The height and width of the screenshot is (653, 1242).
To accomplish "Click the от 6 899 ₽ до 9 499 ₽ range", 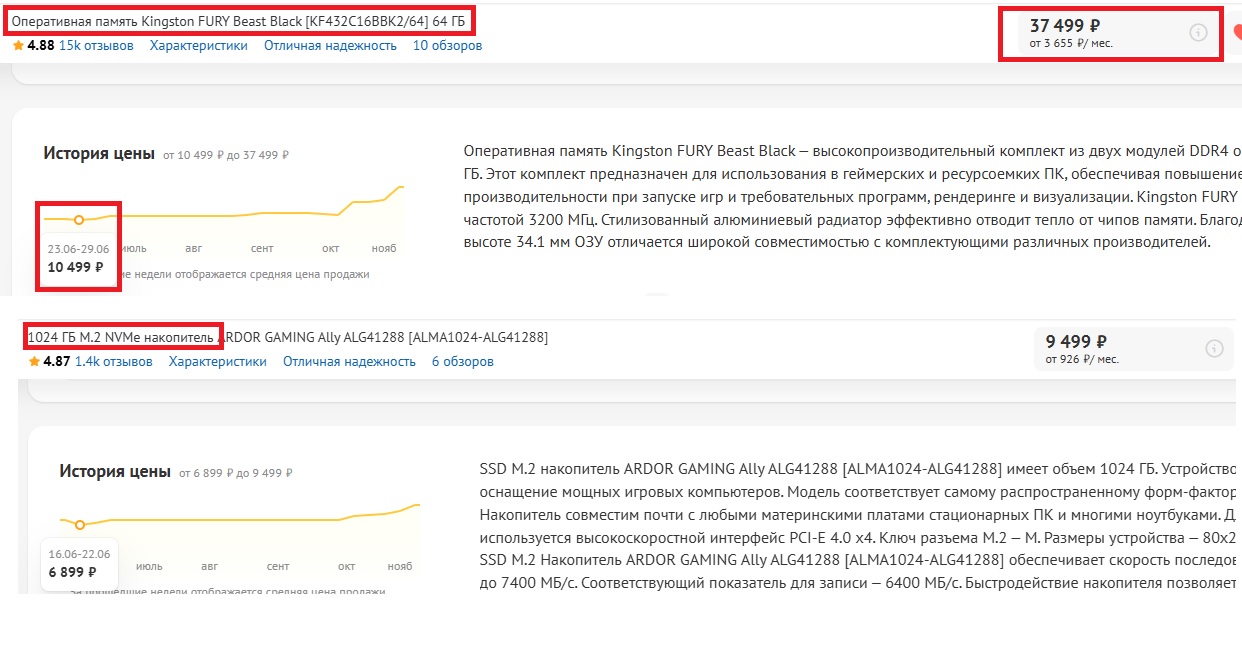I will point(236,473).
